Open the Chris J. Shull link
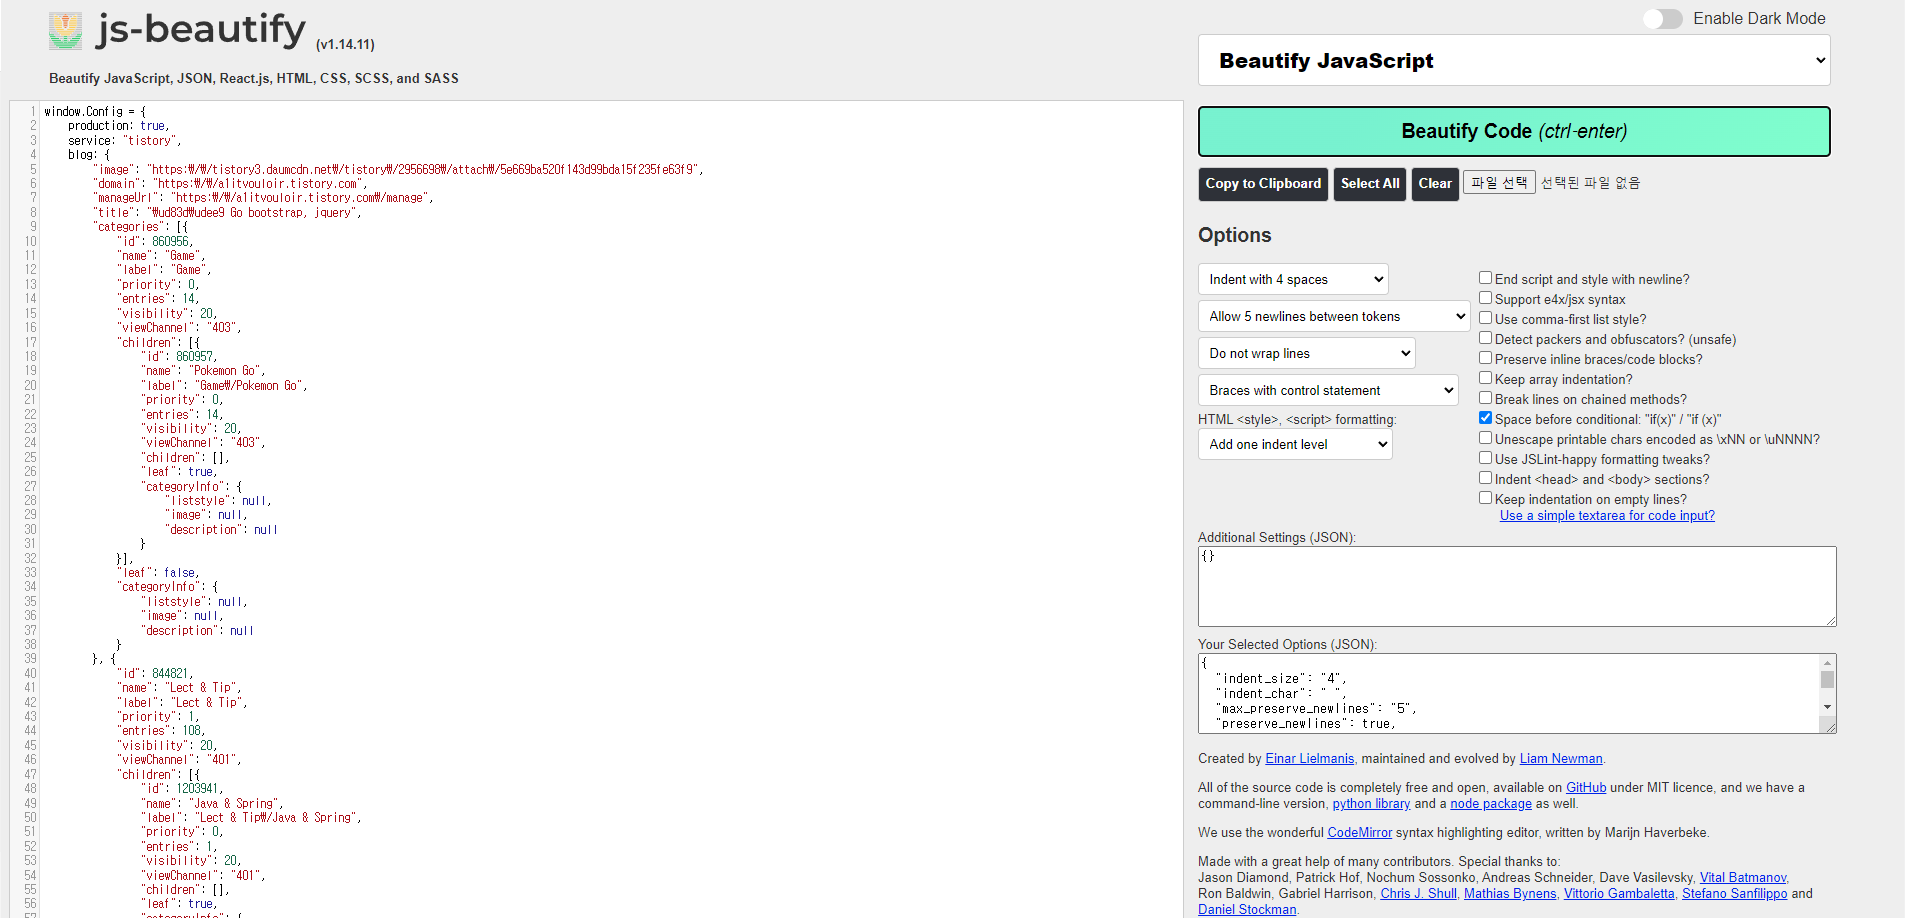 pos(1419,894)
